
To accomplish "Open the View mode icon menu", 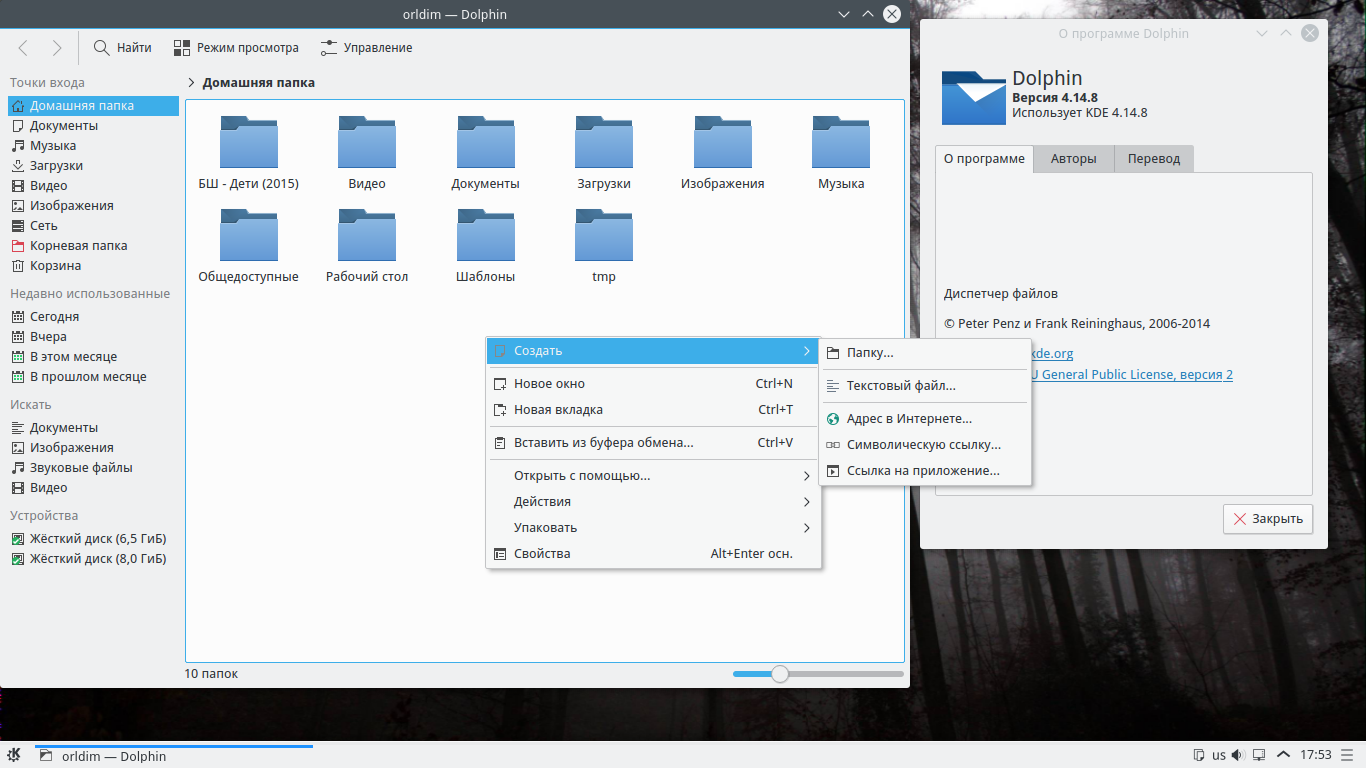I will pyautogui.click(x=181, y=48).
